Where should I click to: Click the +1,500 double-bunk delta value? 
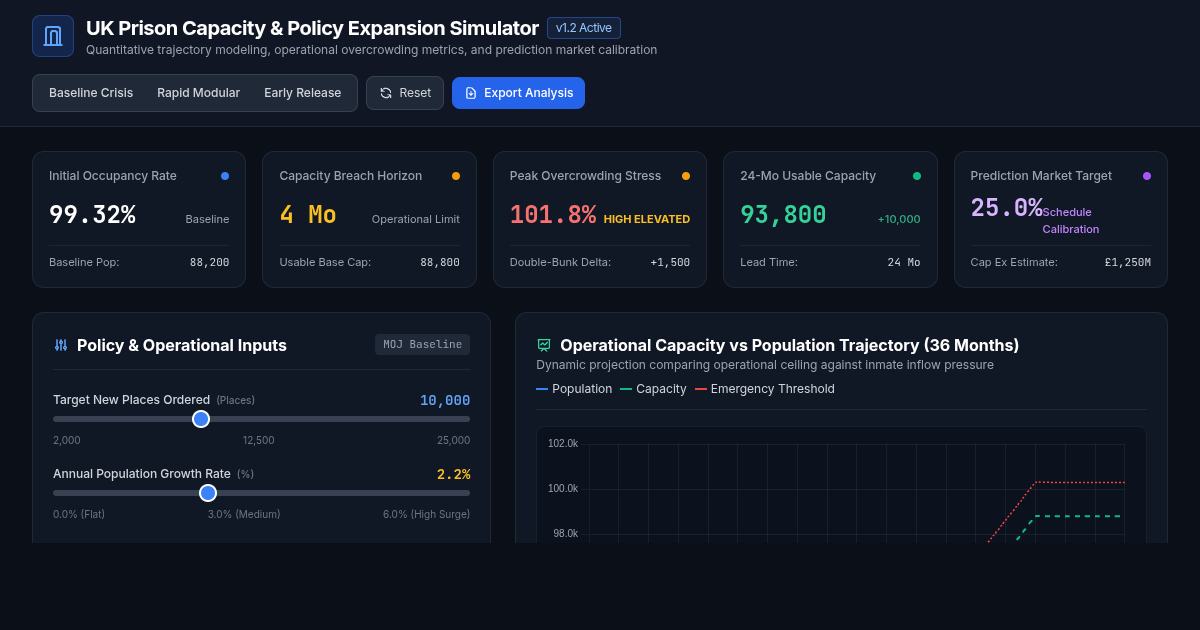coord(670,262)
